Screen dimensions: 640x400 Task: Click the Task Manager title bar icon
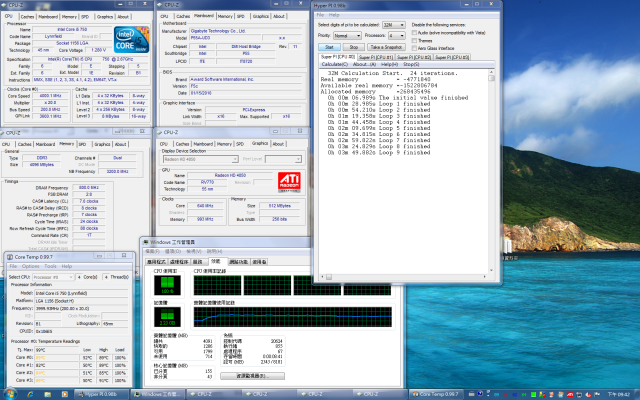[146, 242]
